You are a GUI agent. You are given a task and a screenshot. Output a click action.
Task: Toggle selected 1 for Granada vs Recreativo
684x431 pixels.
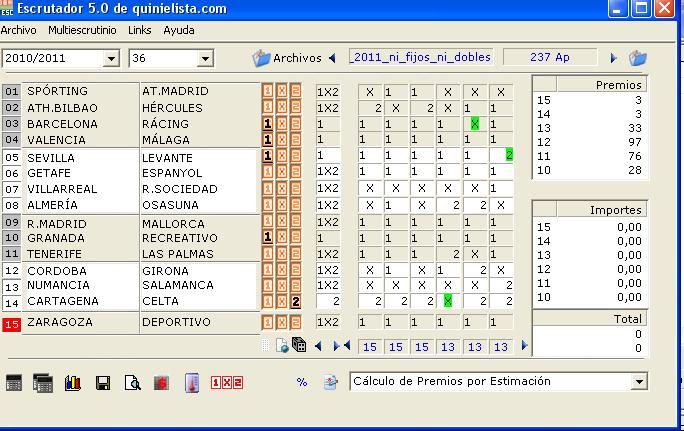(267, 237)
